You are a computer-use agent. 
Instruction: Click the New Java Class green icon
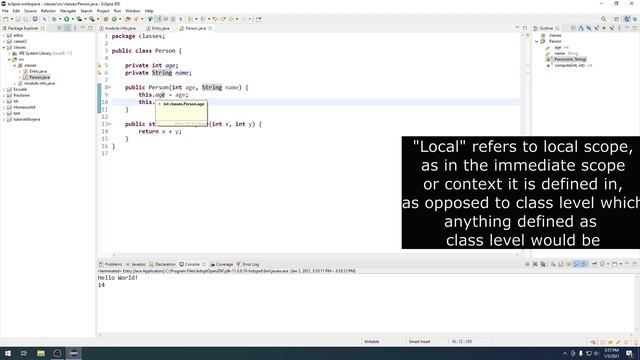tap(114, 19)
